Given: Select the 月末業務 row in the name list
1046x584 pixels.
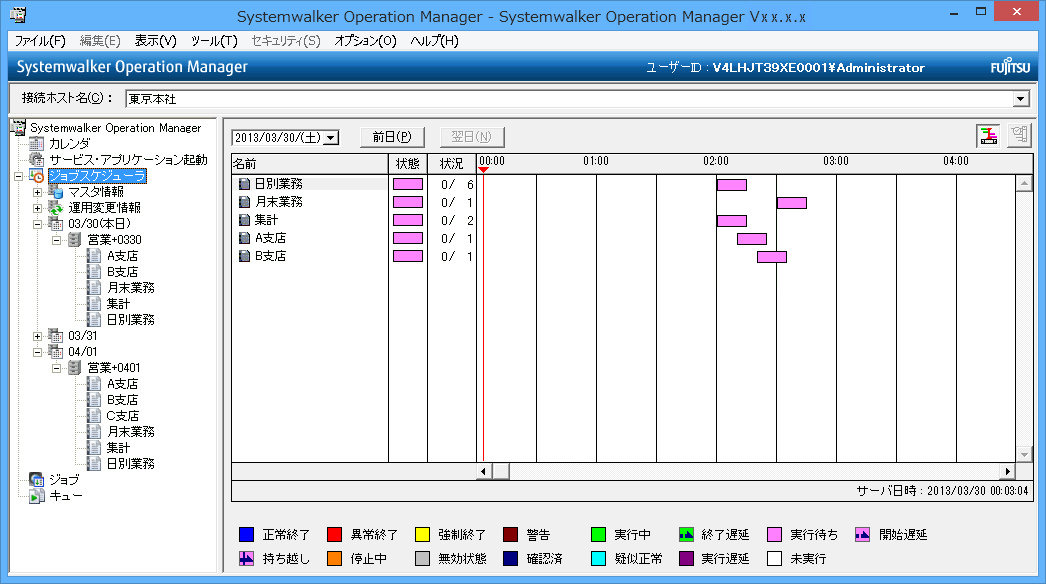Looking at the screenshot, I should (278, 202).
